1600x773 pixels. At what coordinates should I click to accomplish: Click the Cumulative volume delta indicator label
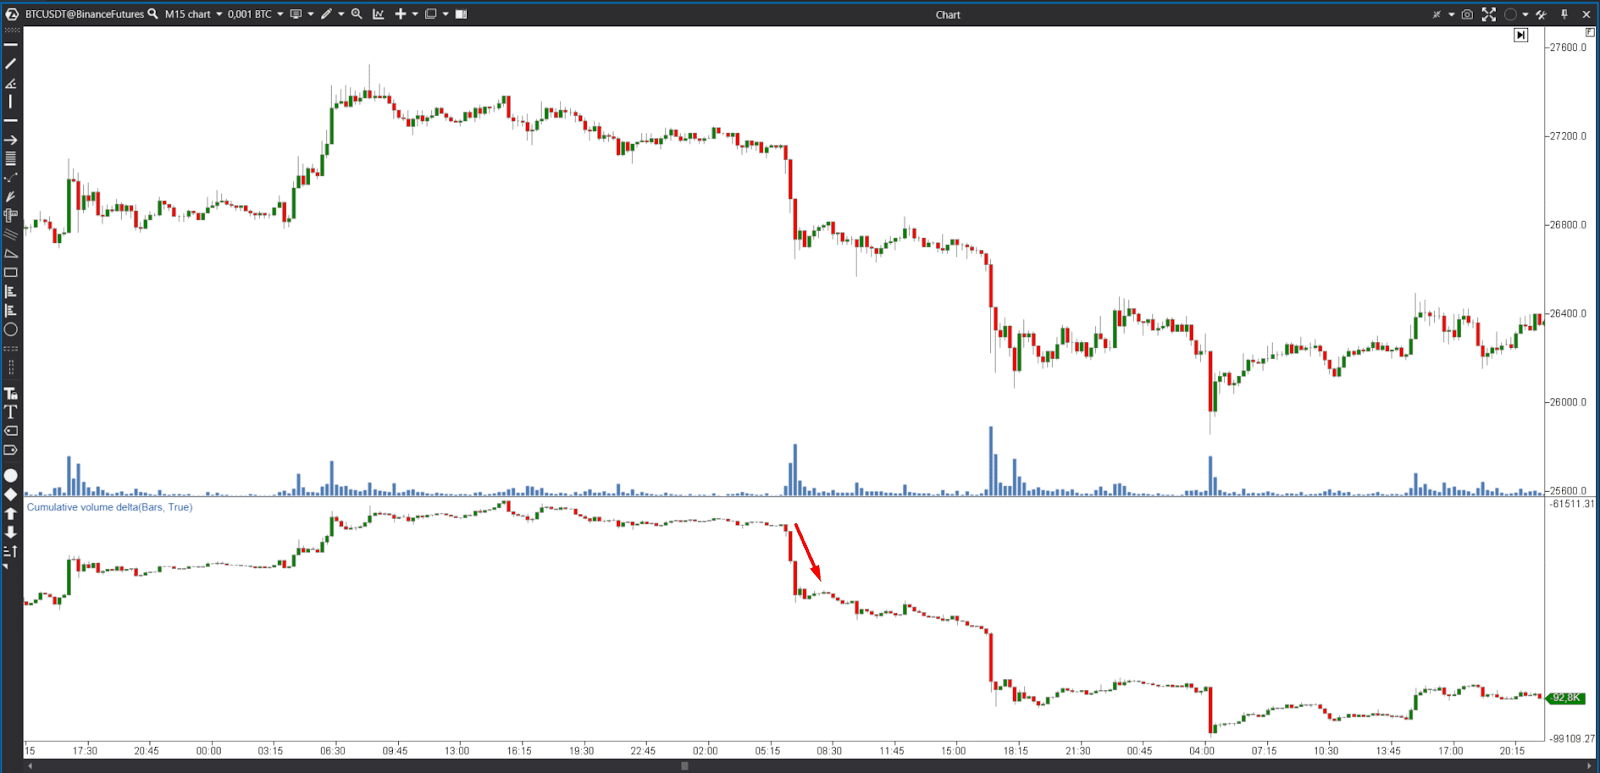[x=110, y=507]
